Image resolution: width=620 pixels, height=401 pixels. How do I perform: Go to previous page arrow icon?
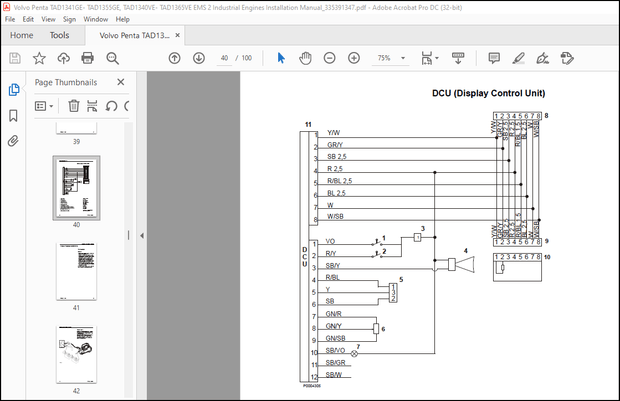tap(174, 58)
